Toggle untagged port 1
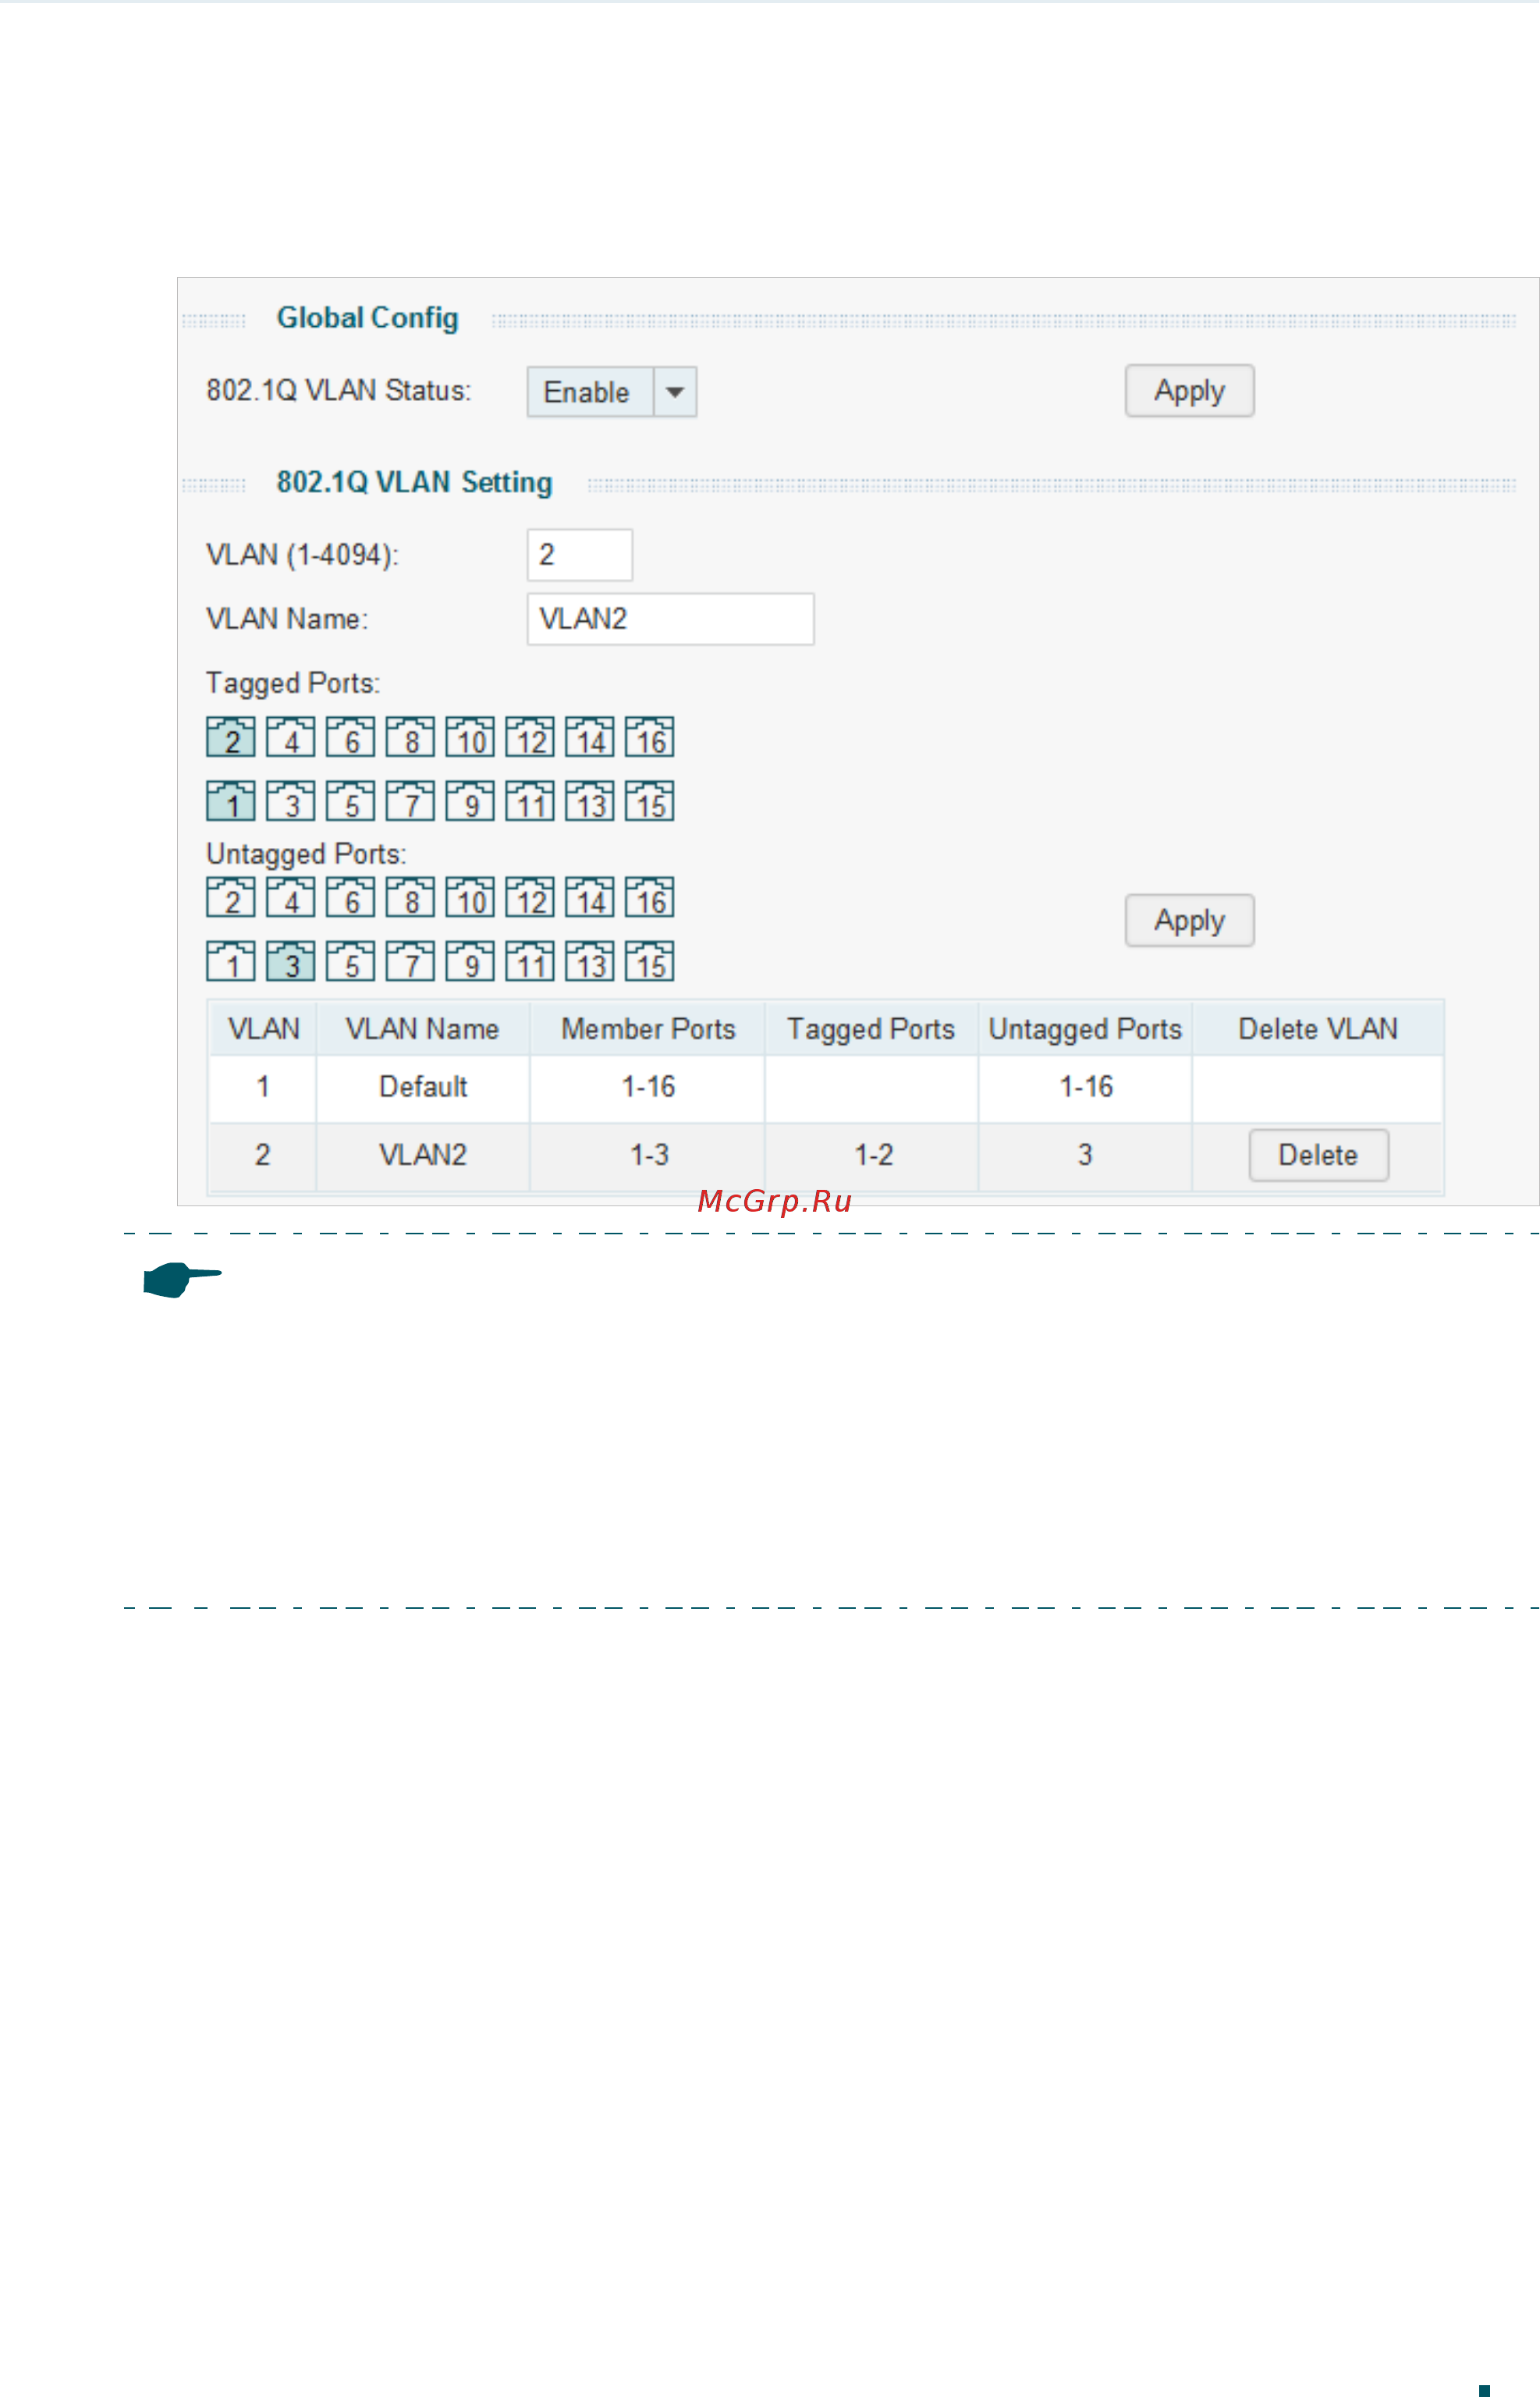Viewport: 1540px width, 2400px height. [231, 961]
